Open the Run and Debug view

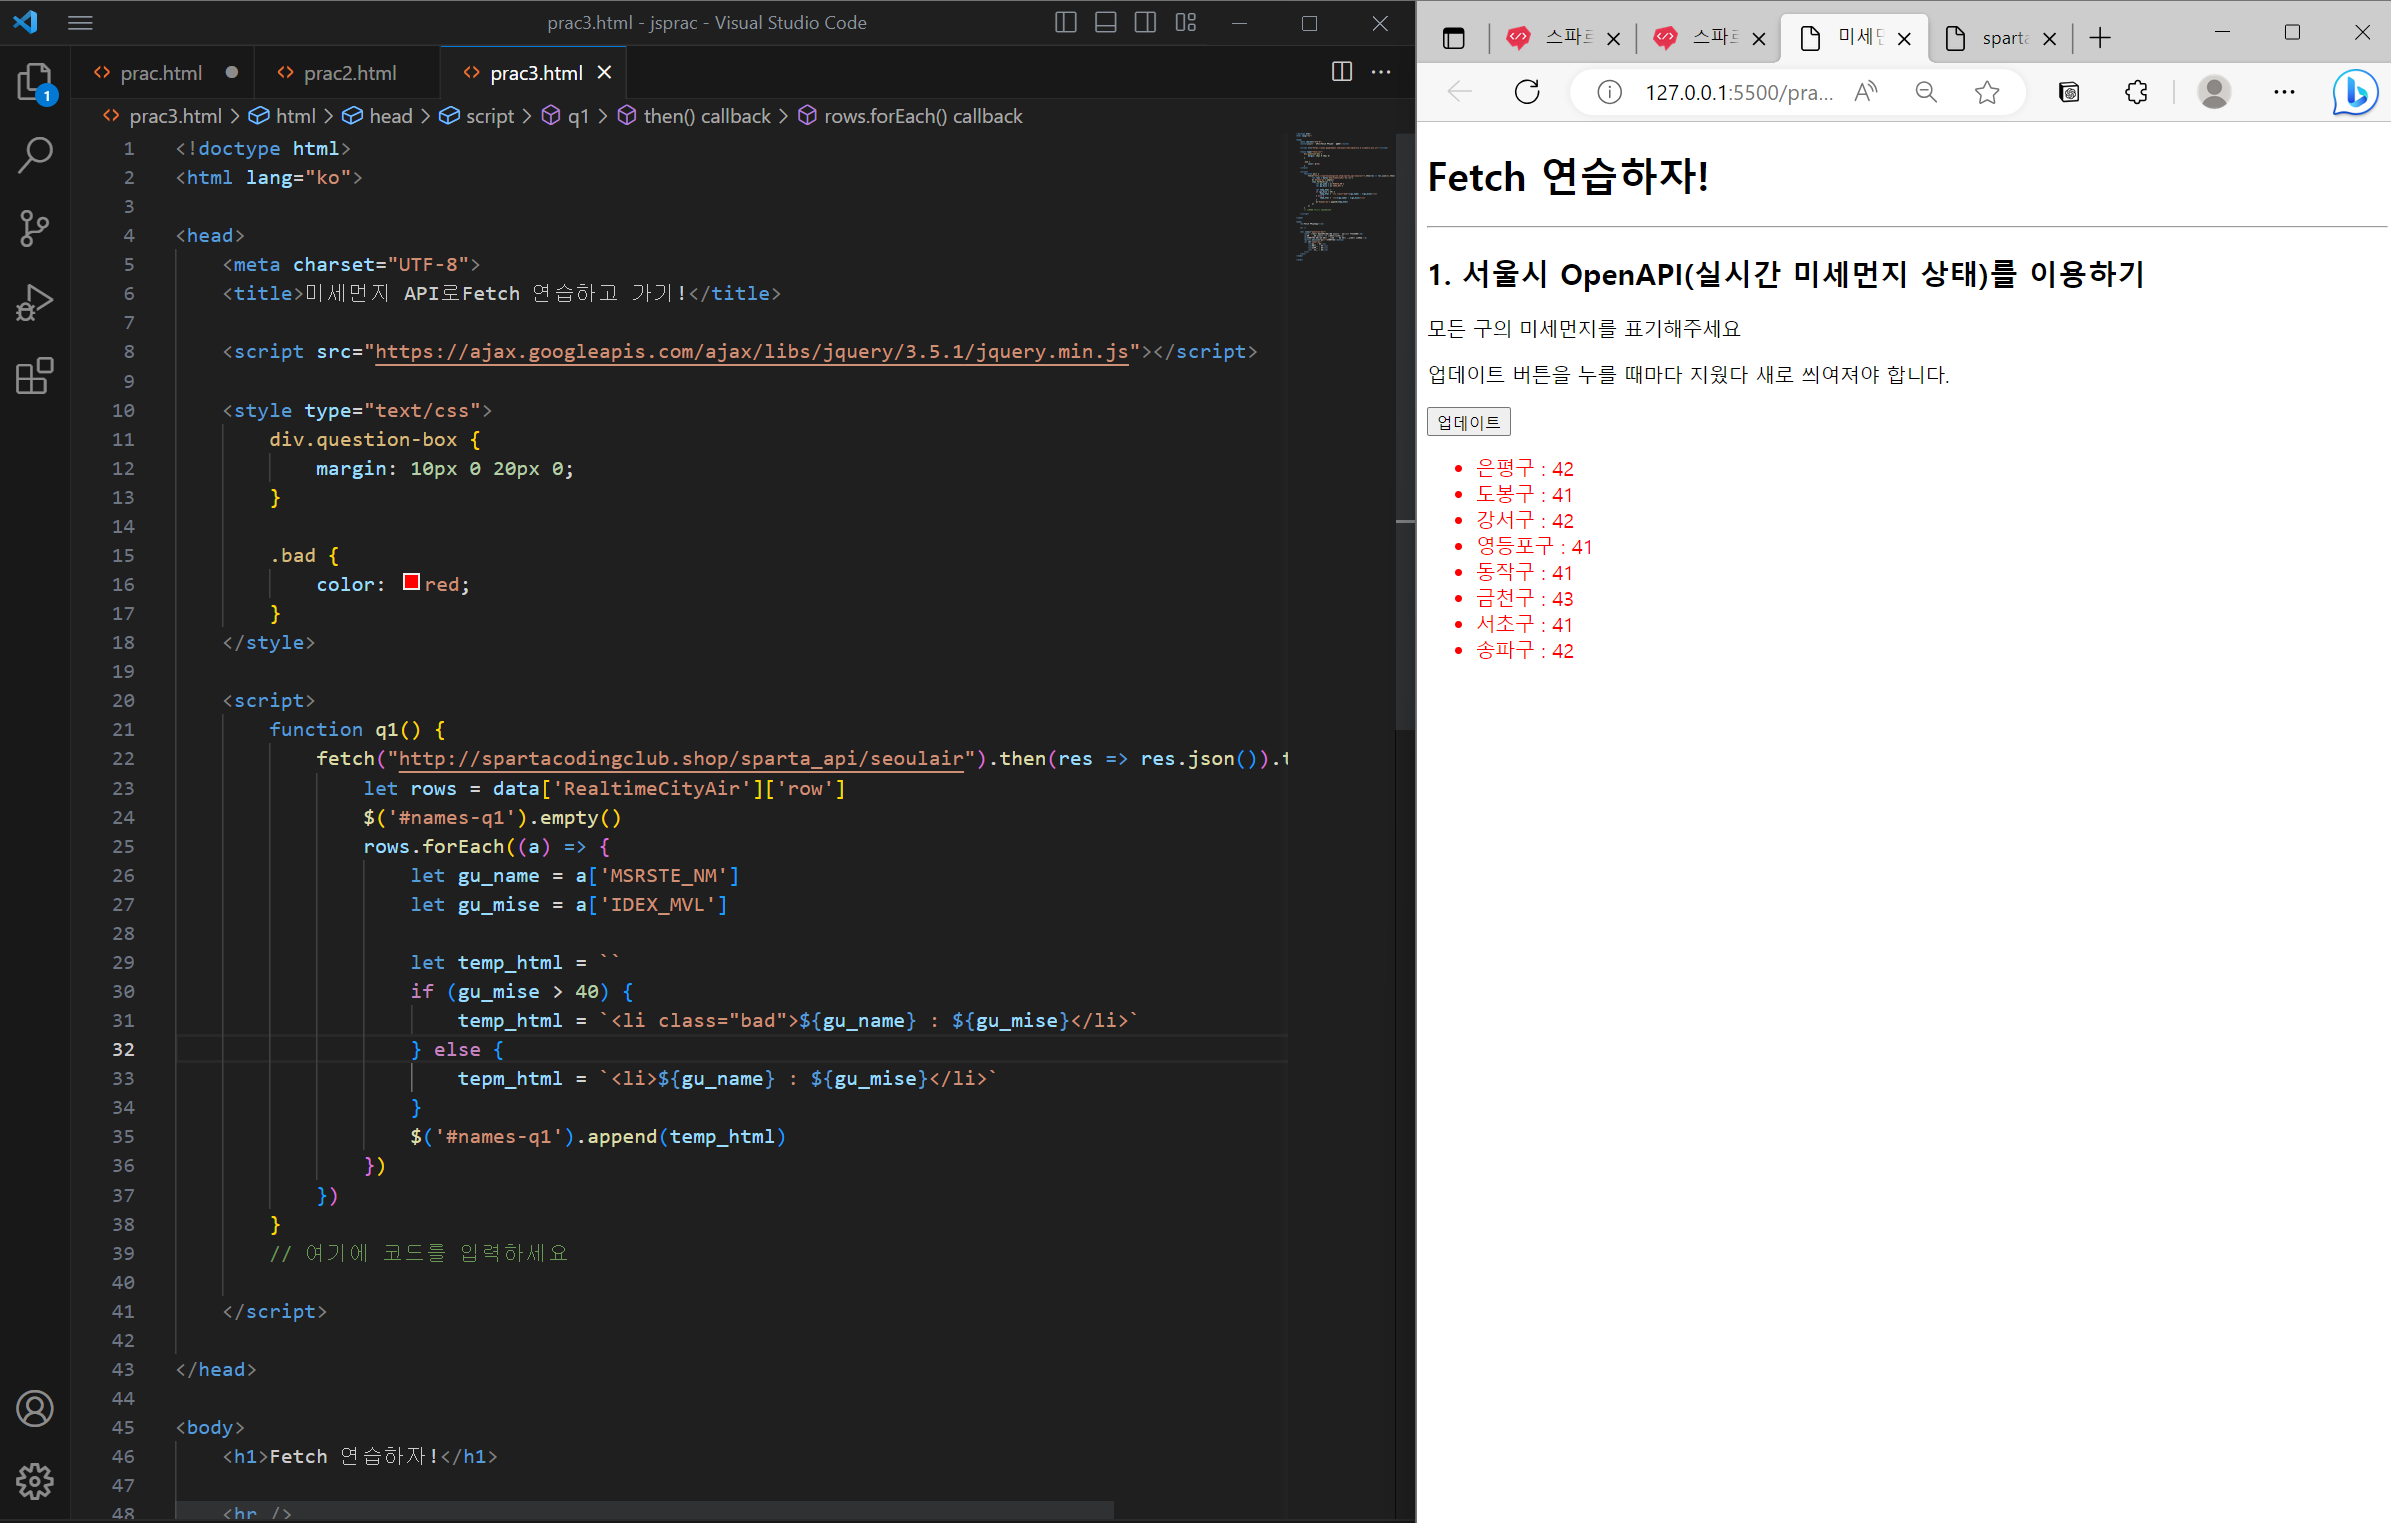[x=35, y=302]
